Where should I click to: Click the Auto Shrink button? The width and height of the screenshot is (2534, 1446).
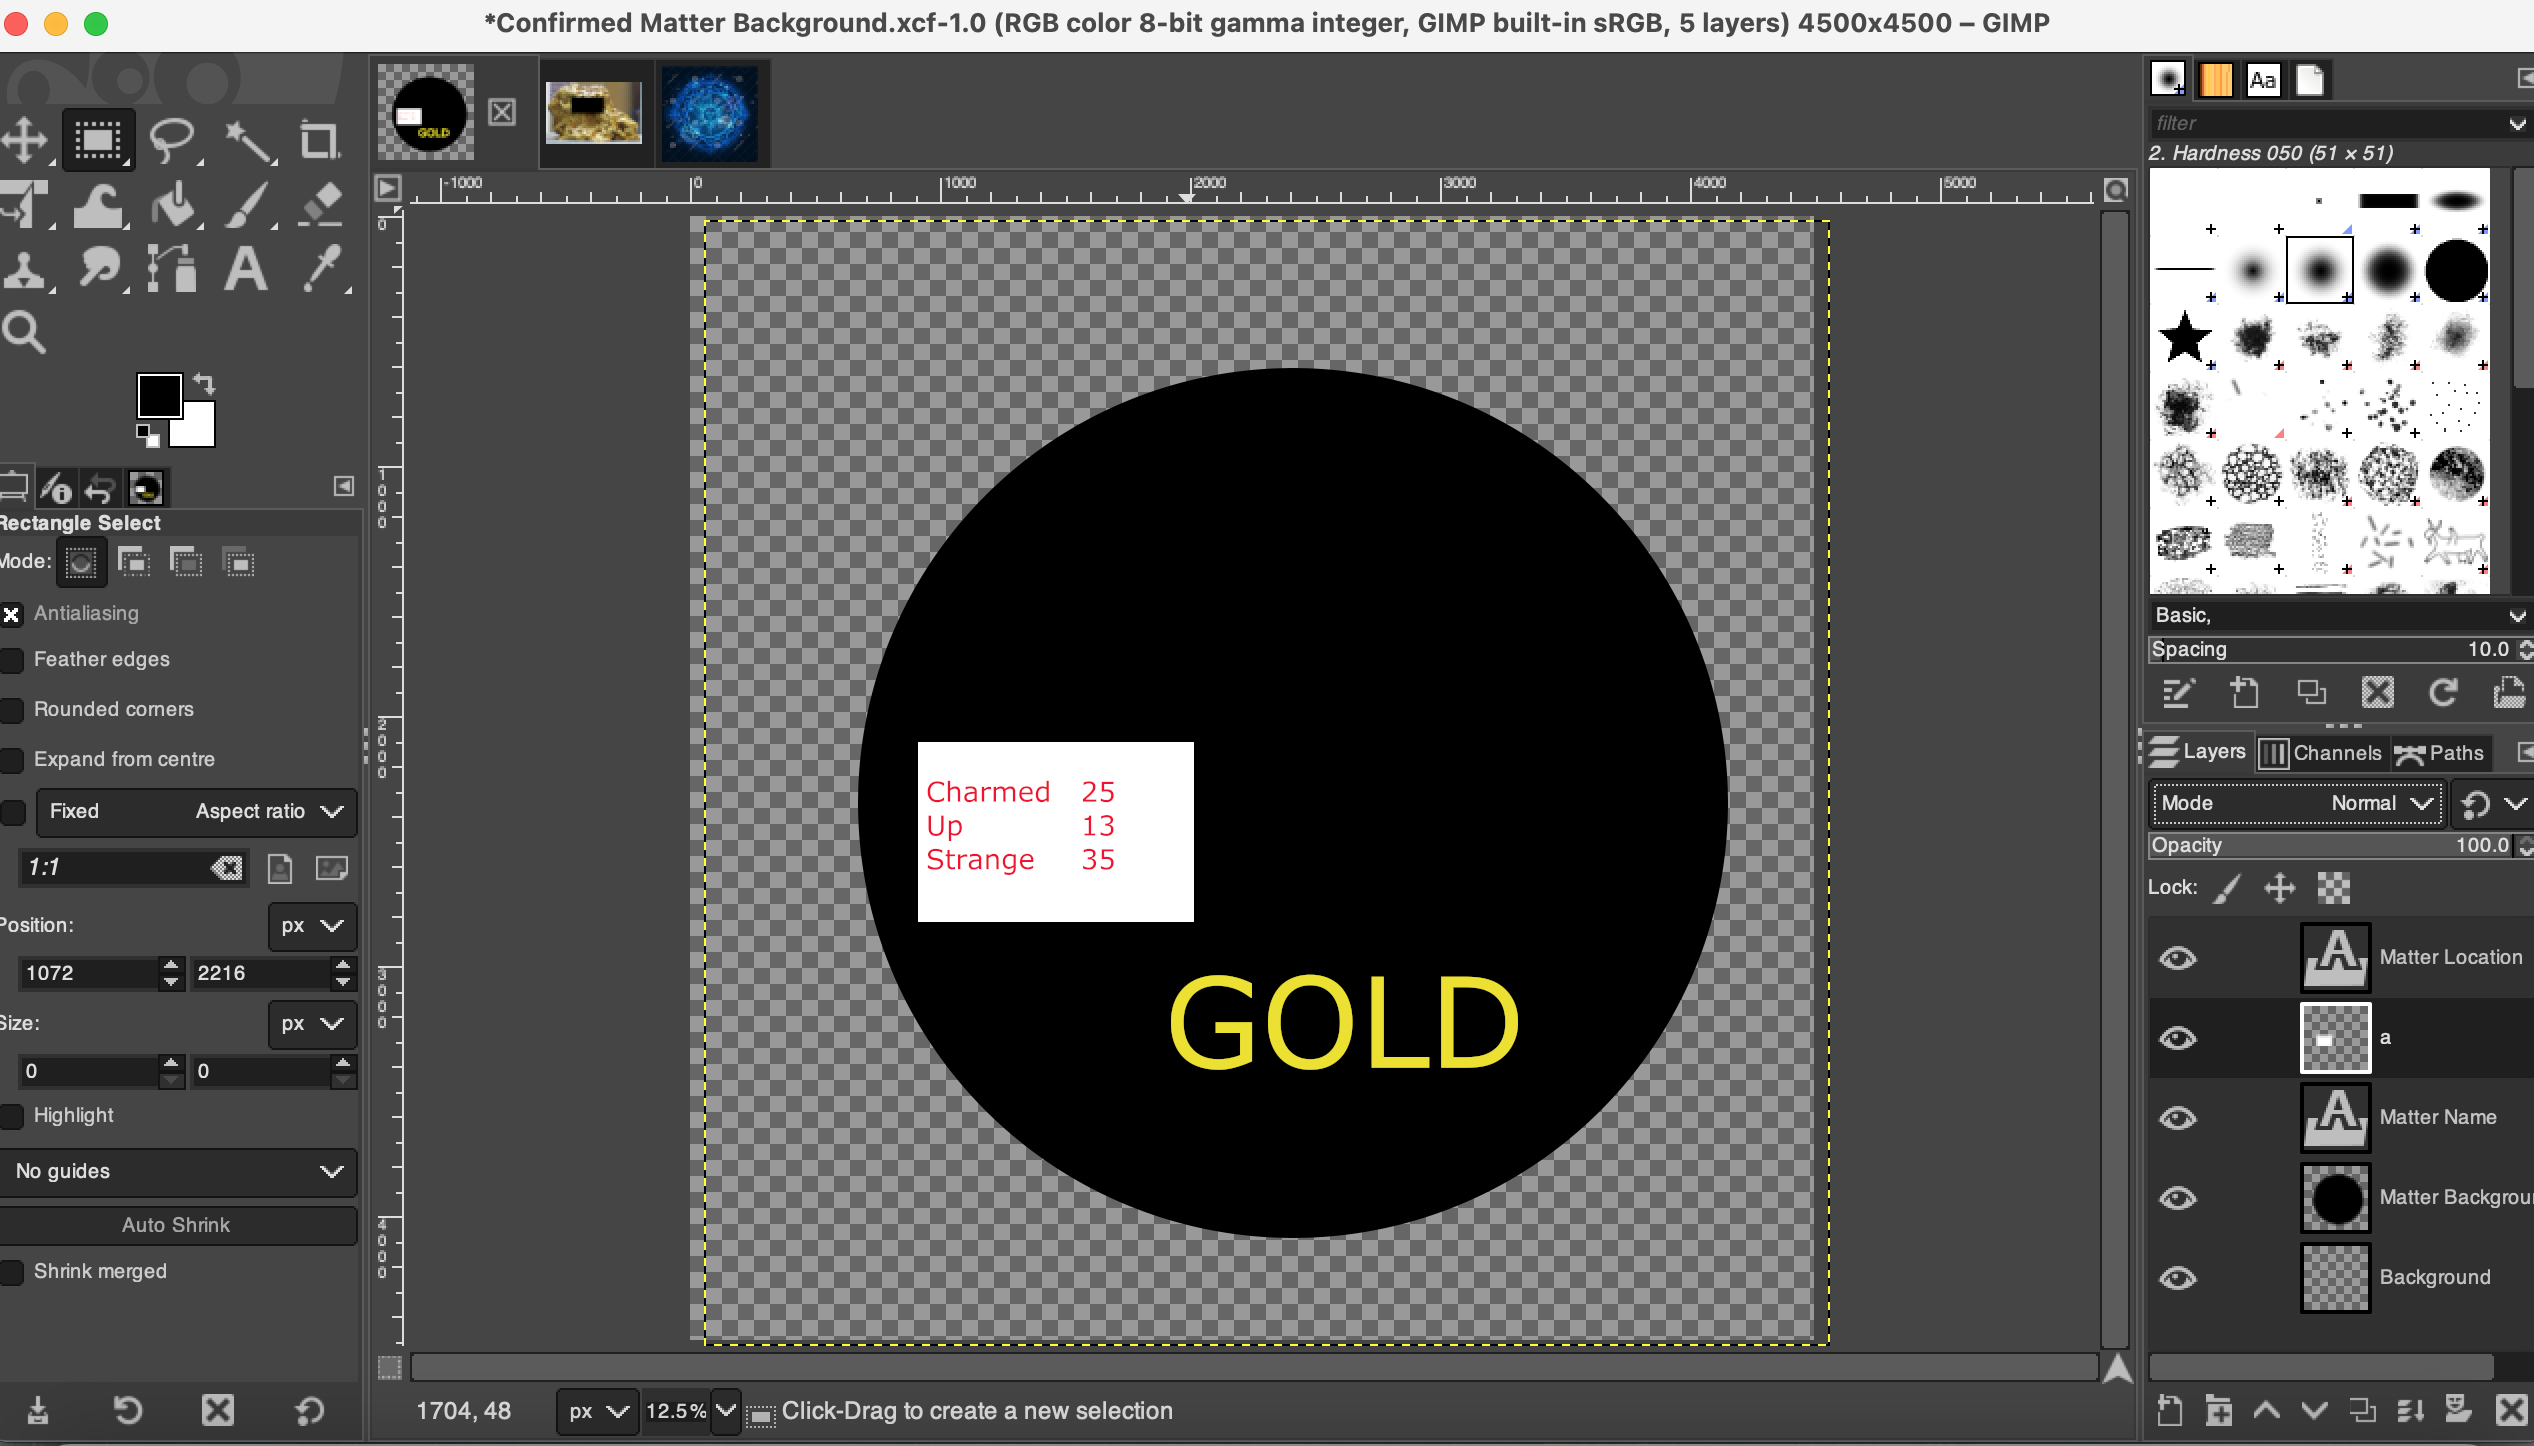coord(176,1225)
